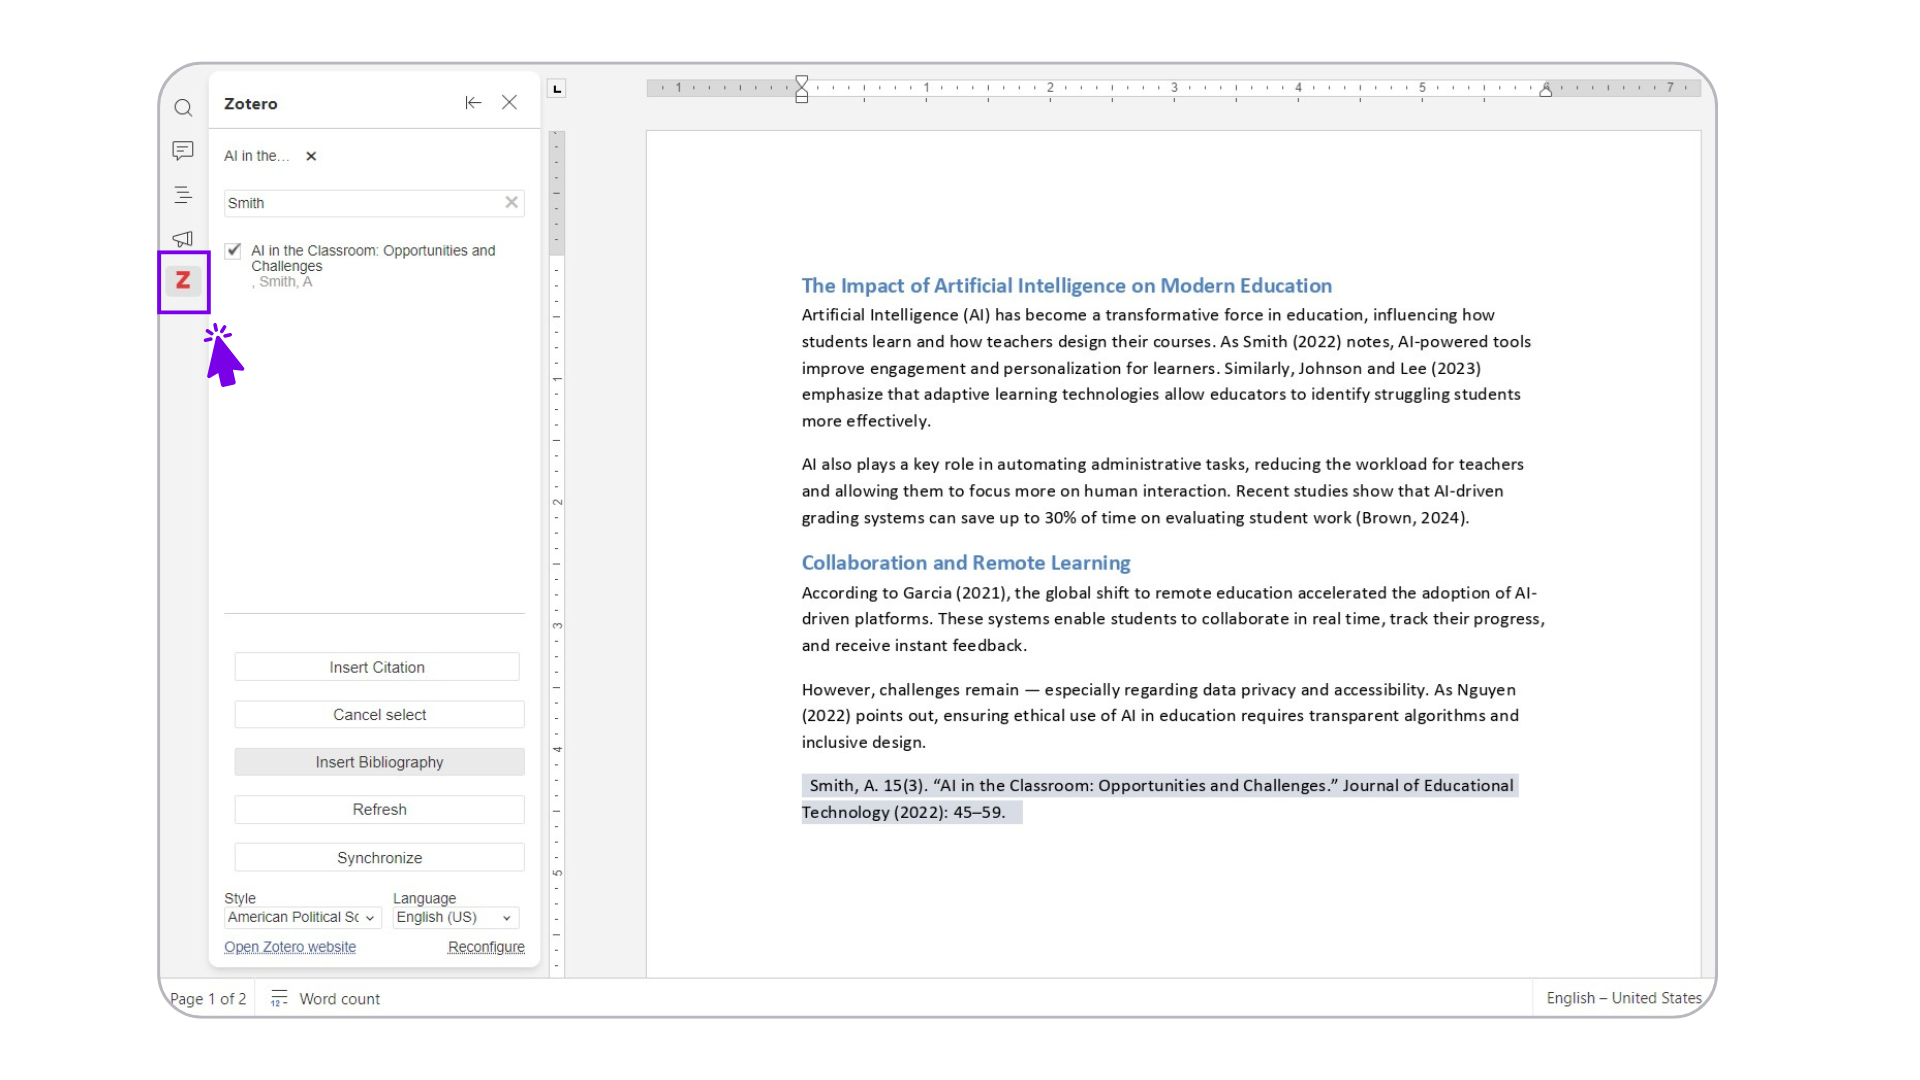Click the first-line indent ruler marker
This screenshot has width=1920, height=1080.
point(801,81)
